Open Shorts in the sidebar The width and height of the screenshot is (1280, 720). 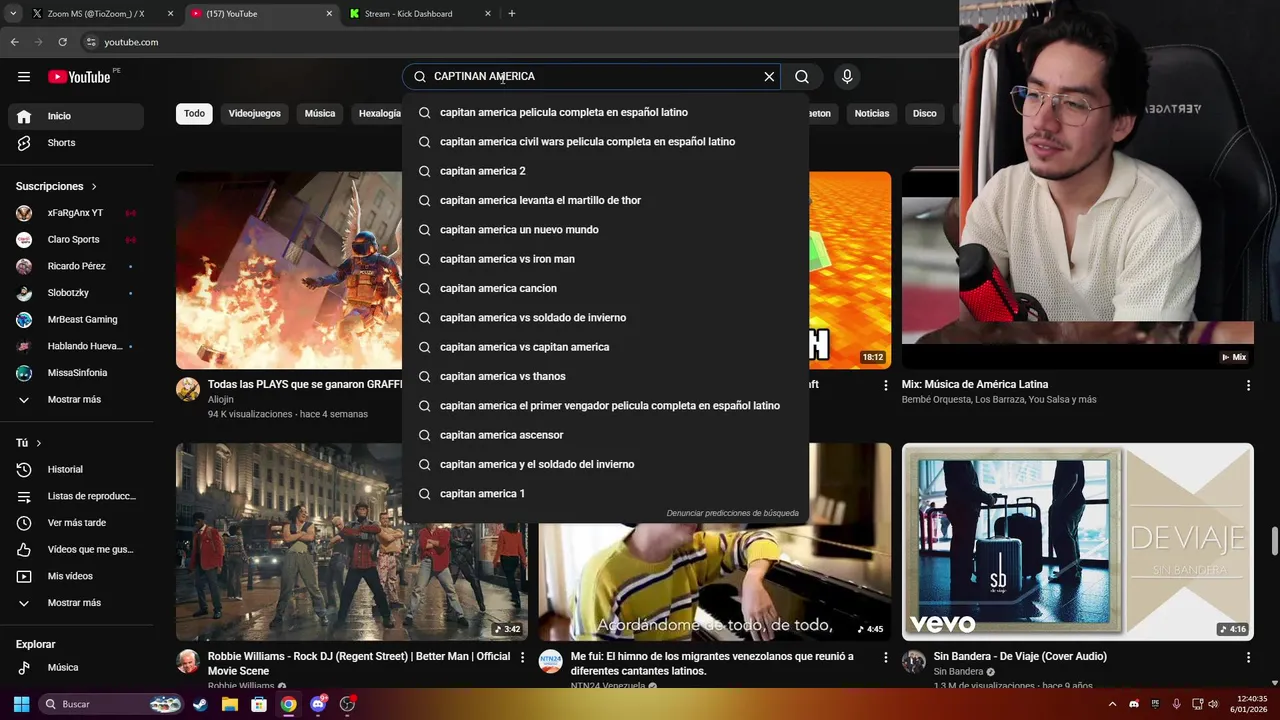click(76, 143)
